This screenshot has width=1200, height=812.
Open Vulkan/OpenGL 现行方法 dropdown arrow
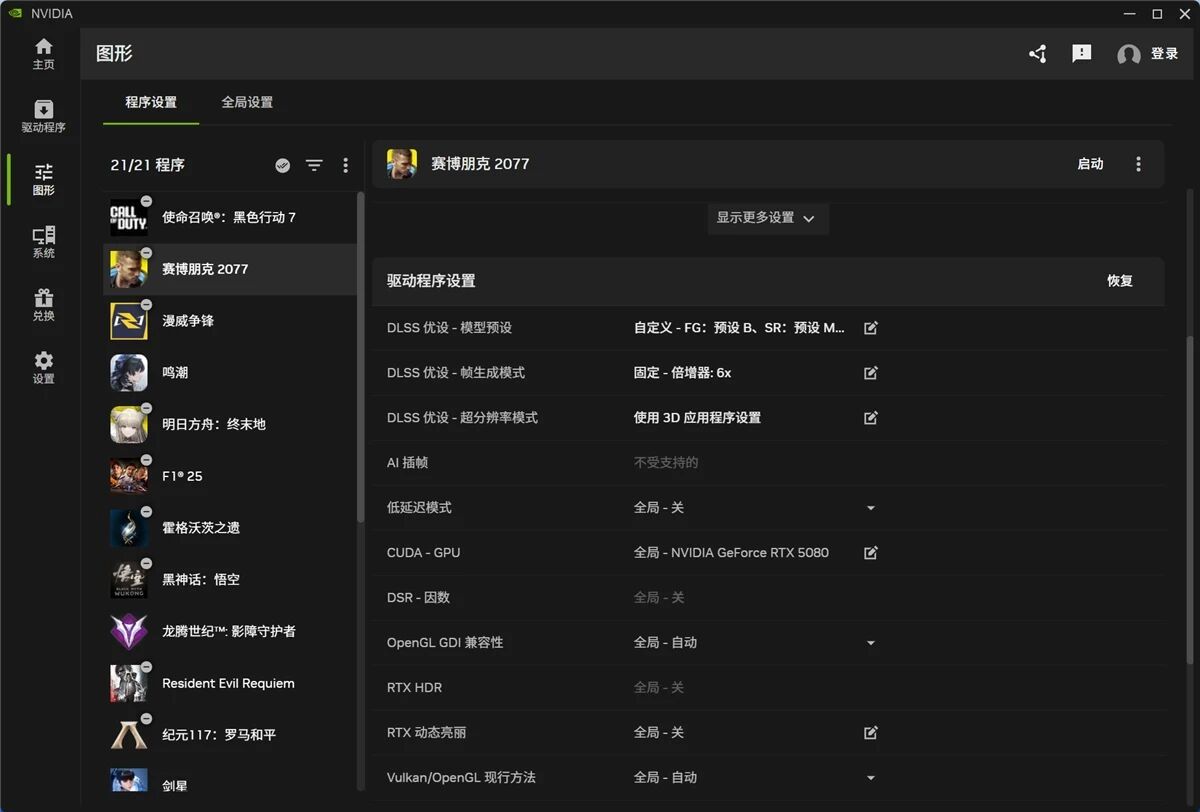click(x=871, y=778)
